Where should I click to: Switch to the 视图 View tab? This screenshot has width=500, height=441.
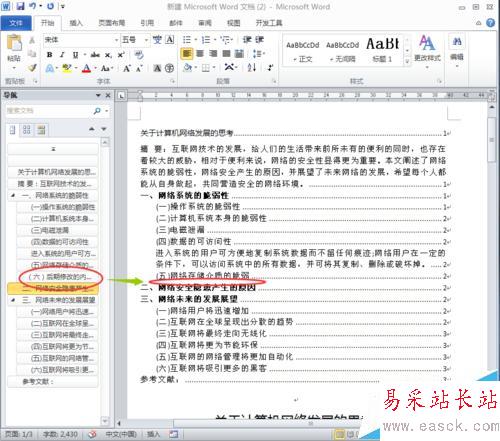tap(233, 23)
